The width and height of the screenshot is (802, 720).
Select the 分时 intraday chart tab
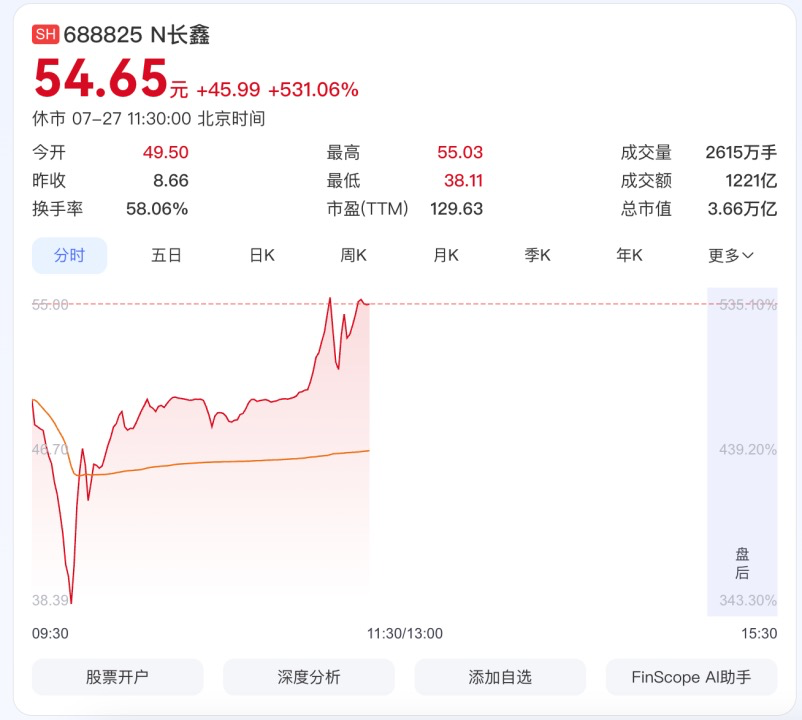tap(70, 255)
